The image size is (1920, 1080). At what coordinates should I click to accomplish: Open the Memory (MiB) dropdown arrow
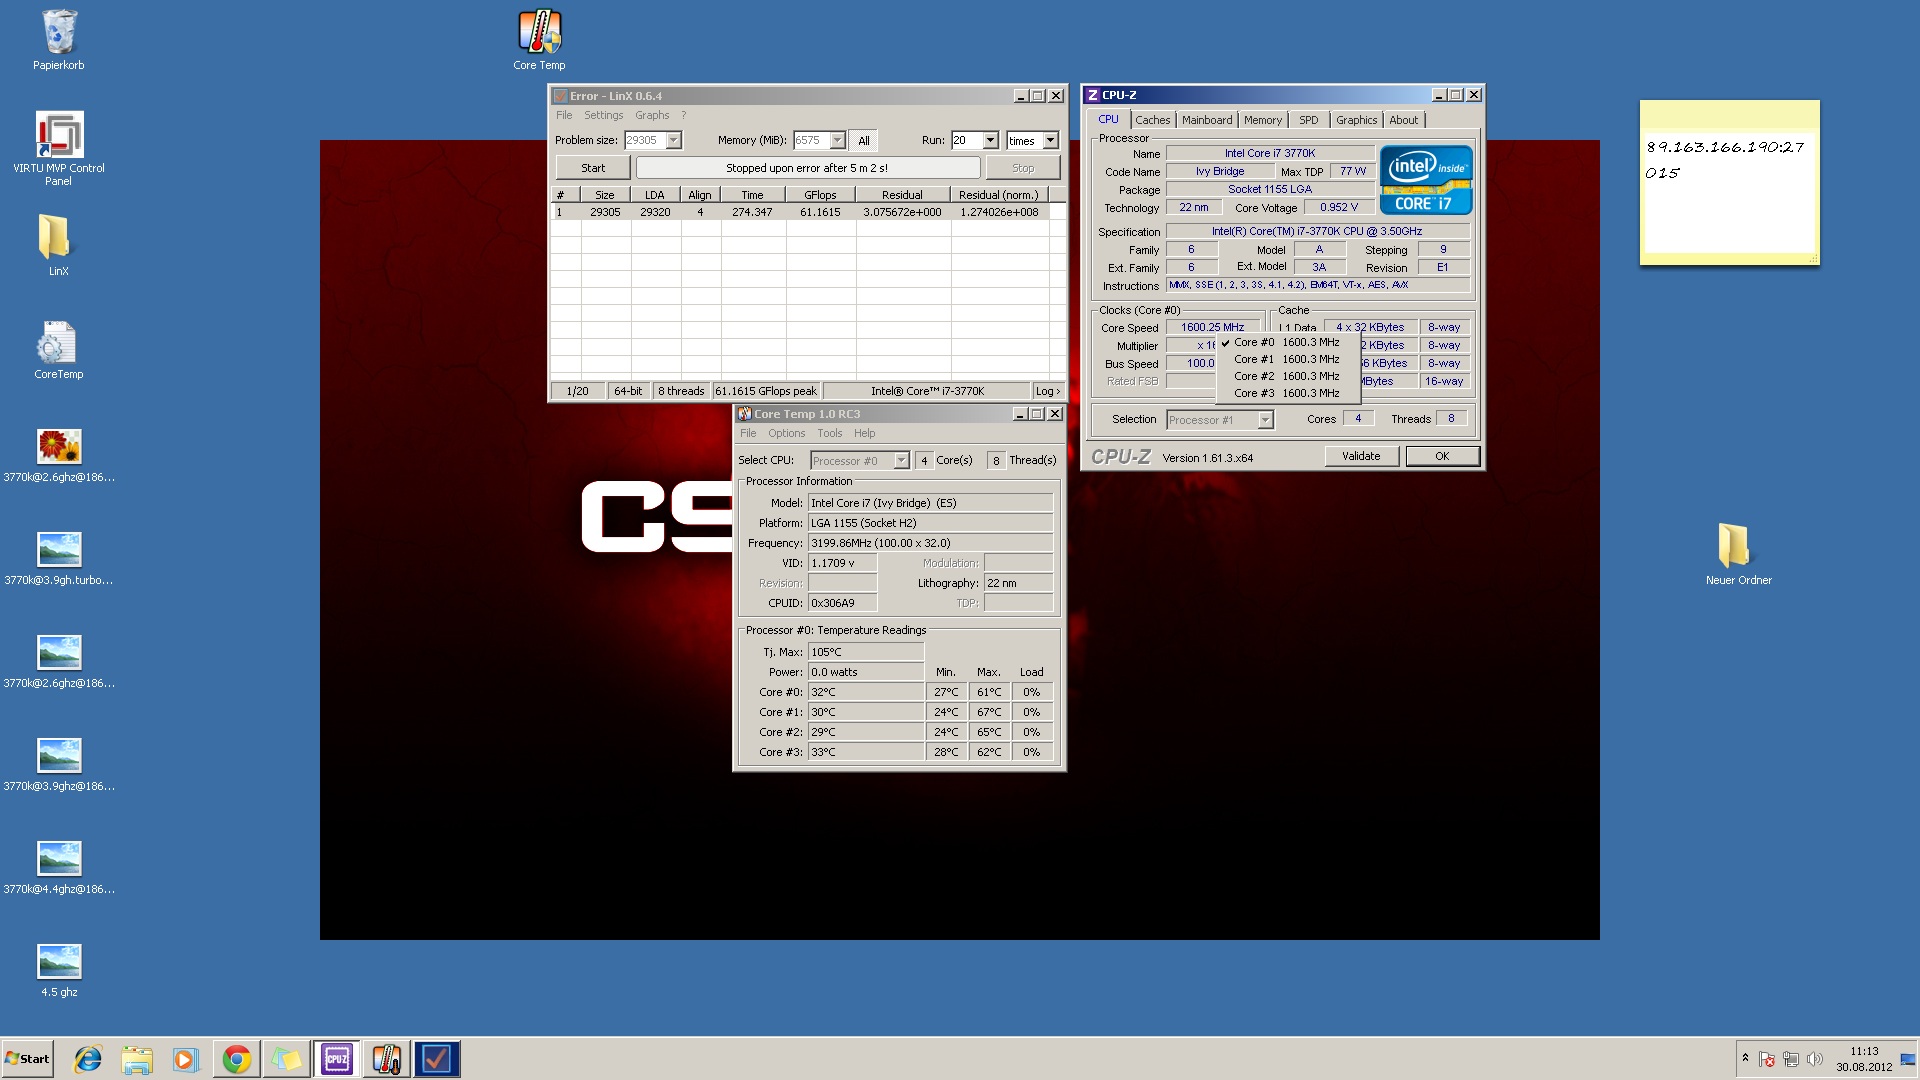[x=838, y=140]
